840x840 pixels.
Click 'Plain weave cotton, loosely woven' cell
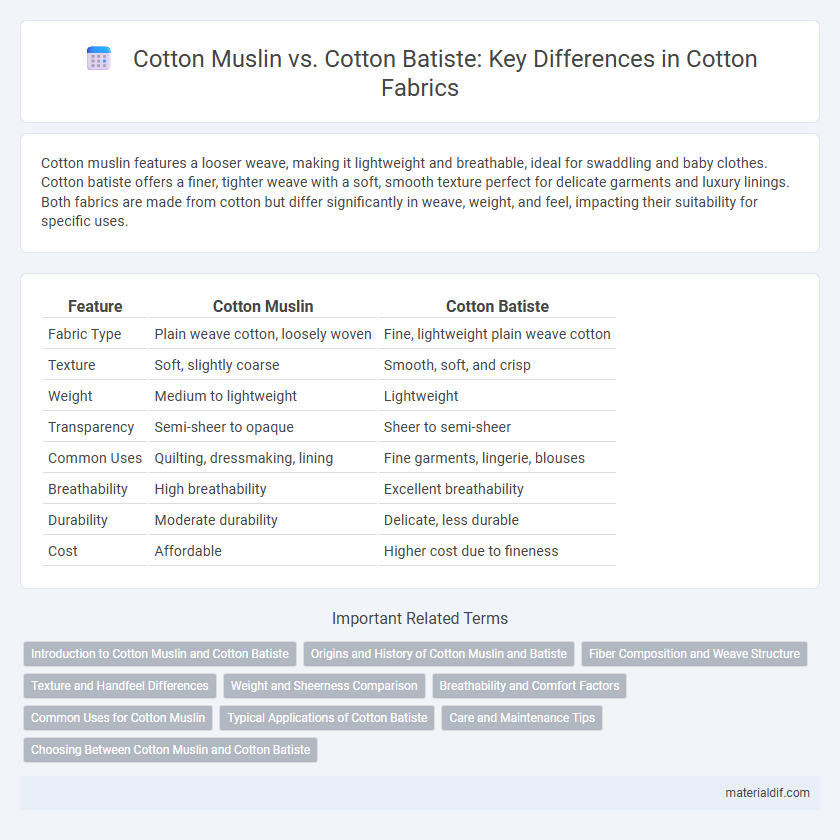pos(263,334)
